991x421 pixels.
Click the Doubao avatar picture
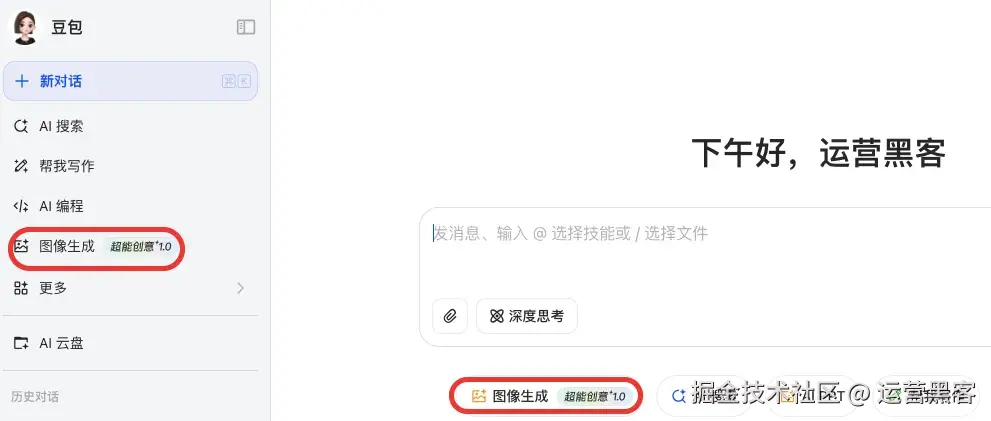25,28
